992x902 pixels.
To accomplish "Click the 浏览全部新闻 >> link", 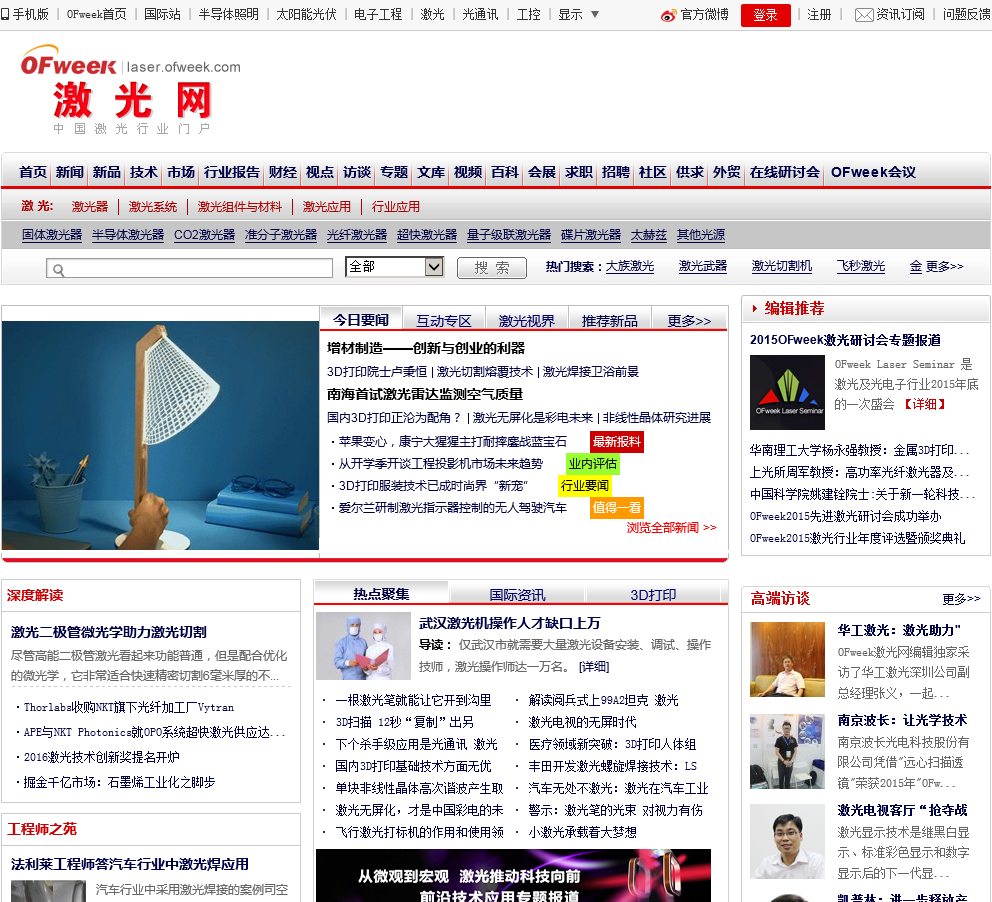I will click(671, 528).
